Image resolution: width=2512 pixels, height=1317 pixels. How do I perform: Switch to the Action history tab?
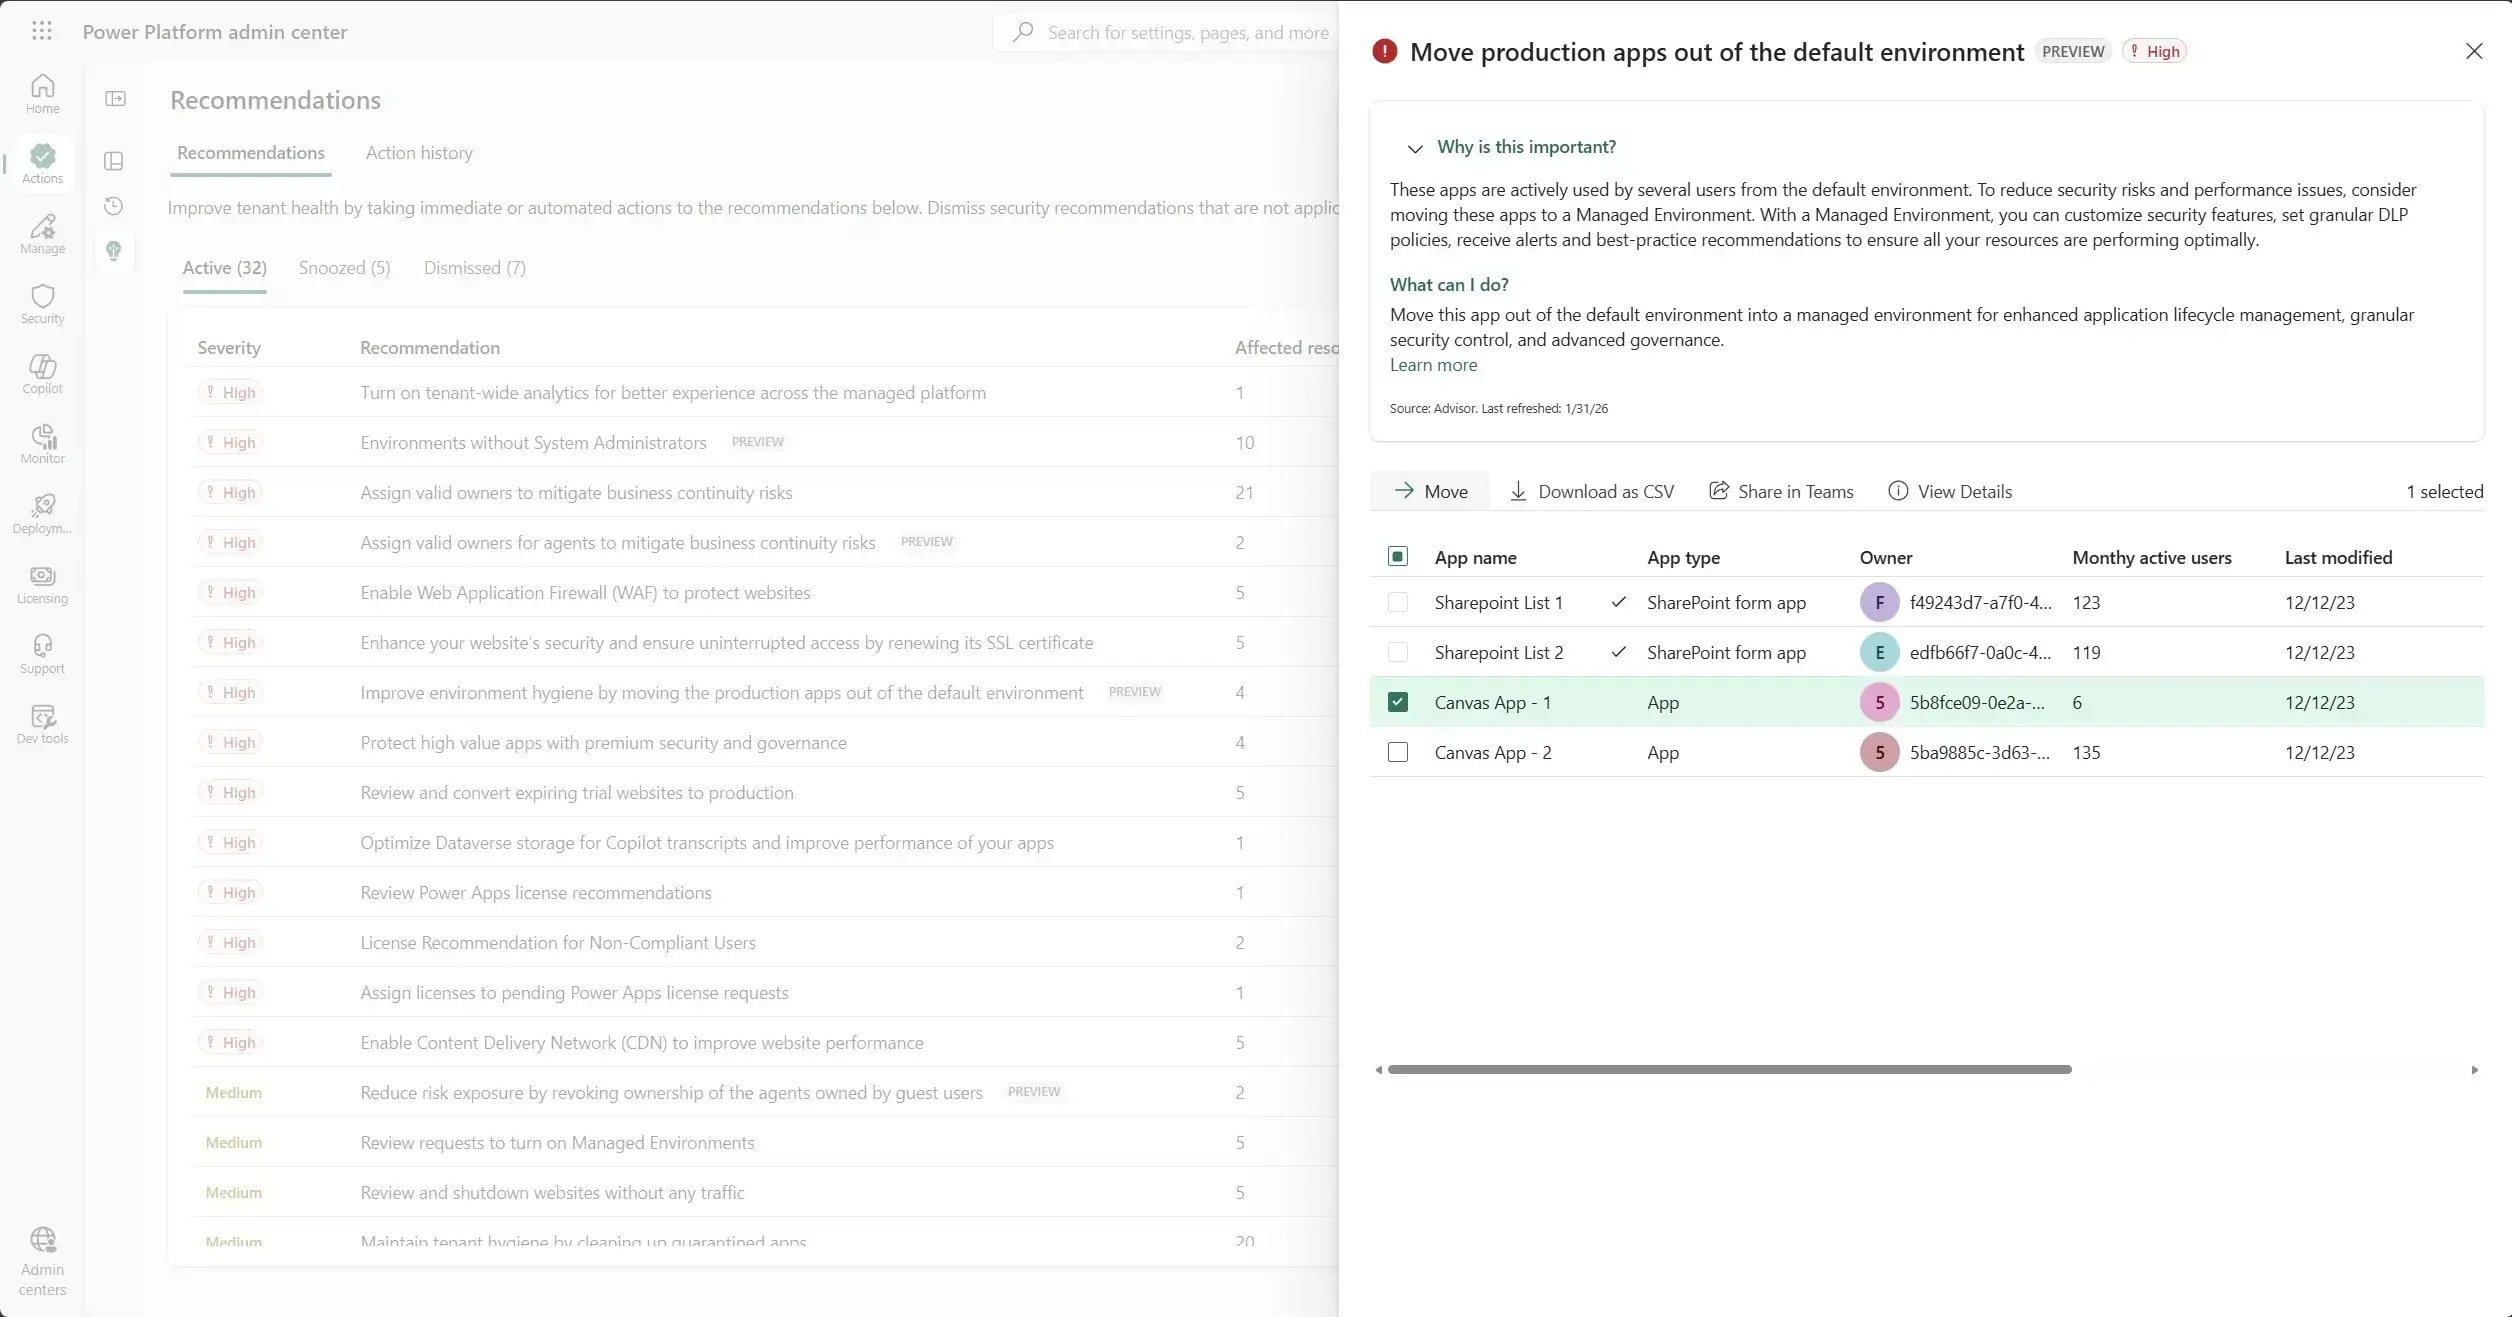[419, 152]
